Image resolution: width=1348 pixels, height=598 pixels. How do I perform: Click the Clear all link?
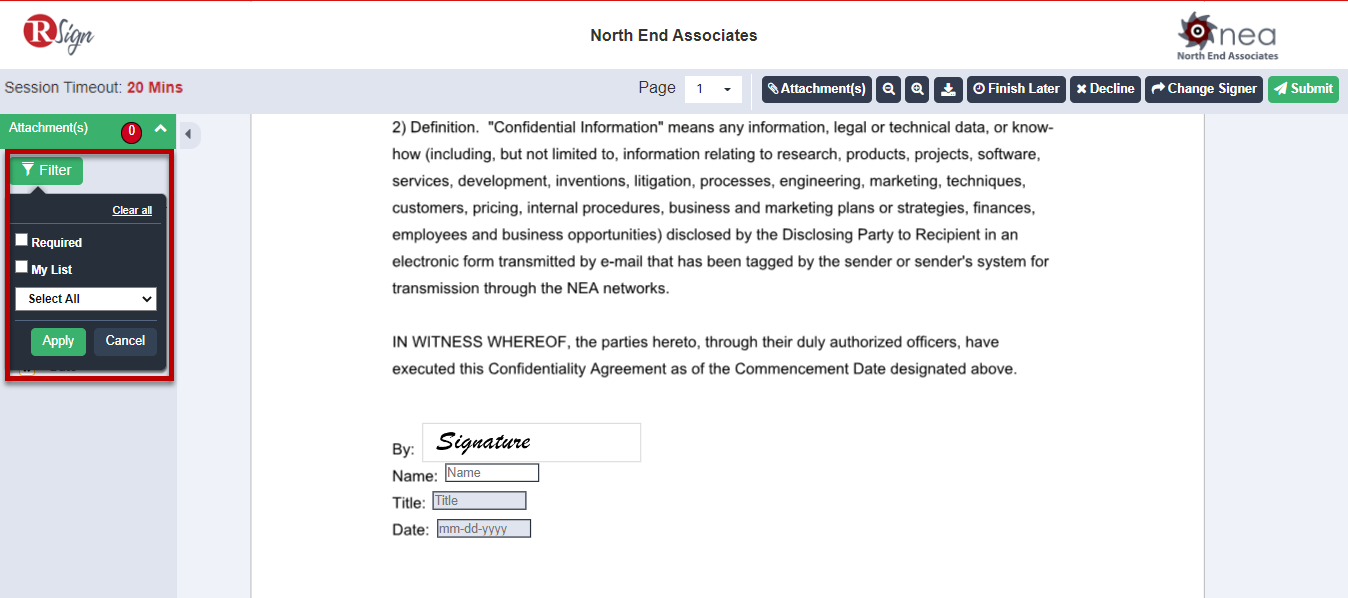[x=132, y=210]
